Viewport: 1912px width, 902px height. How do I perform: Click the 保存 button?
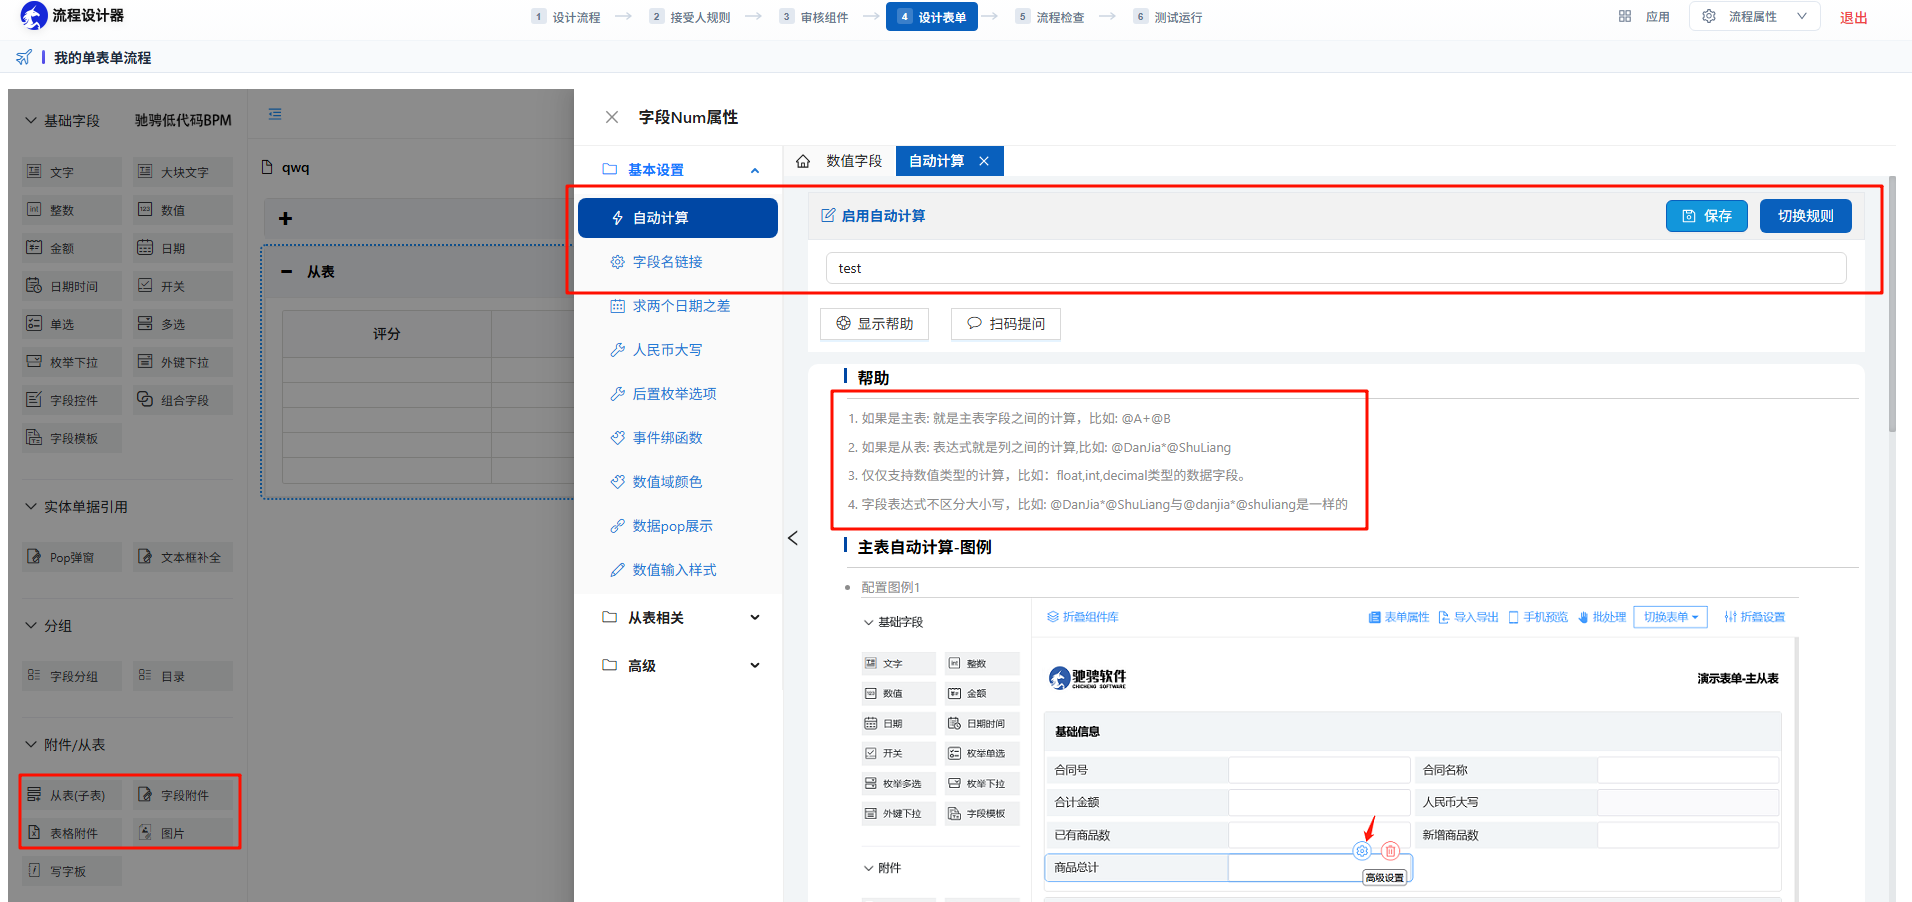point(1707,216)
